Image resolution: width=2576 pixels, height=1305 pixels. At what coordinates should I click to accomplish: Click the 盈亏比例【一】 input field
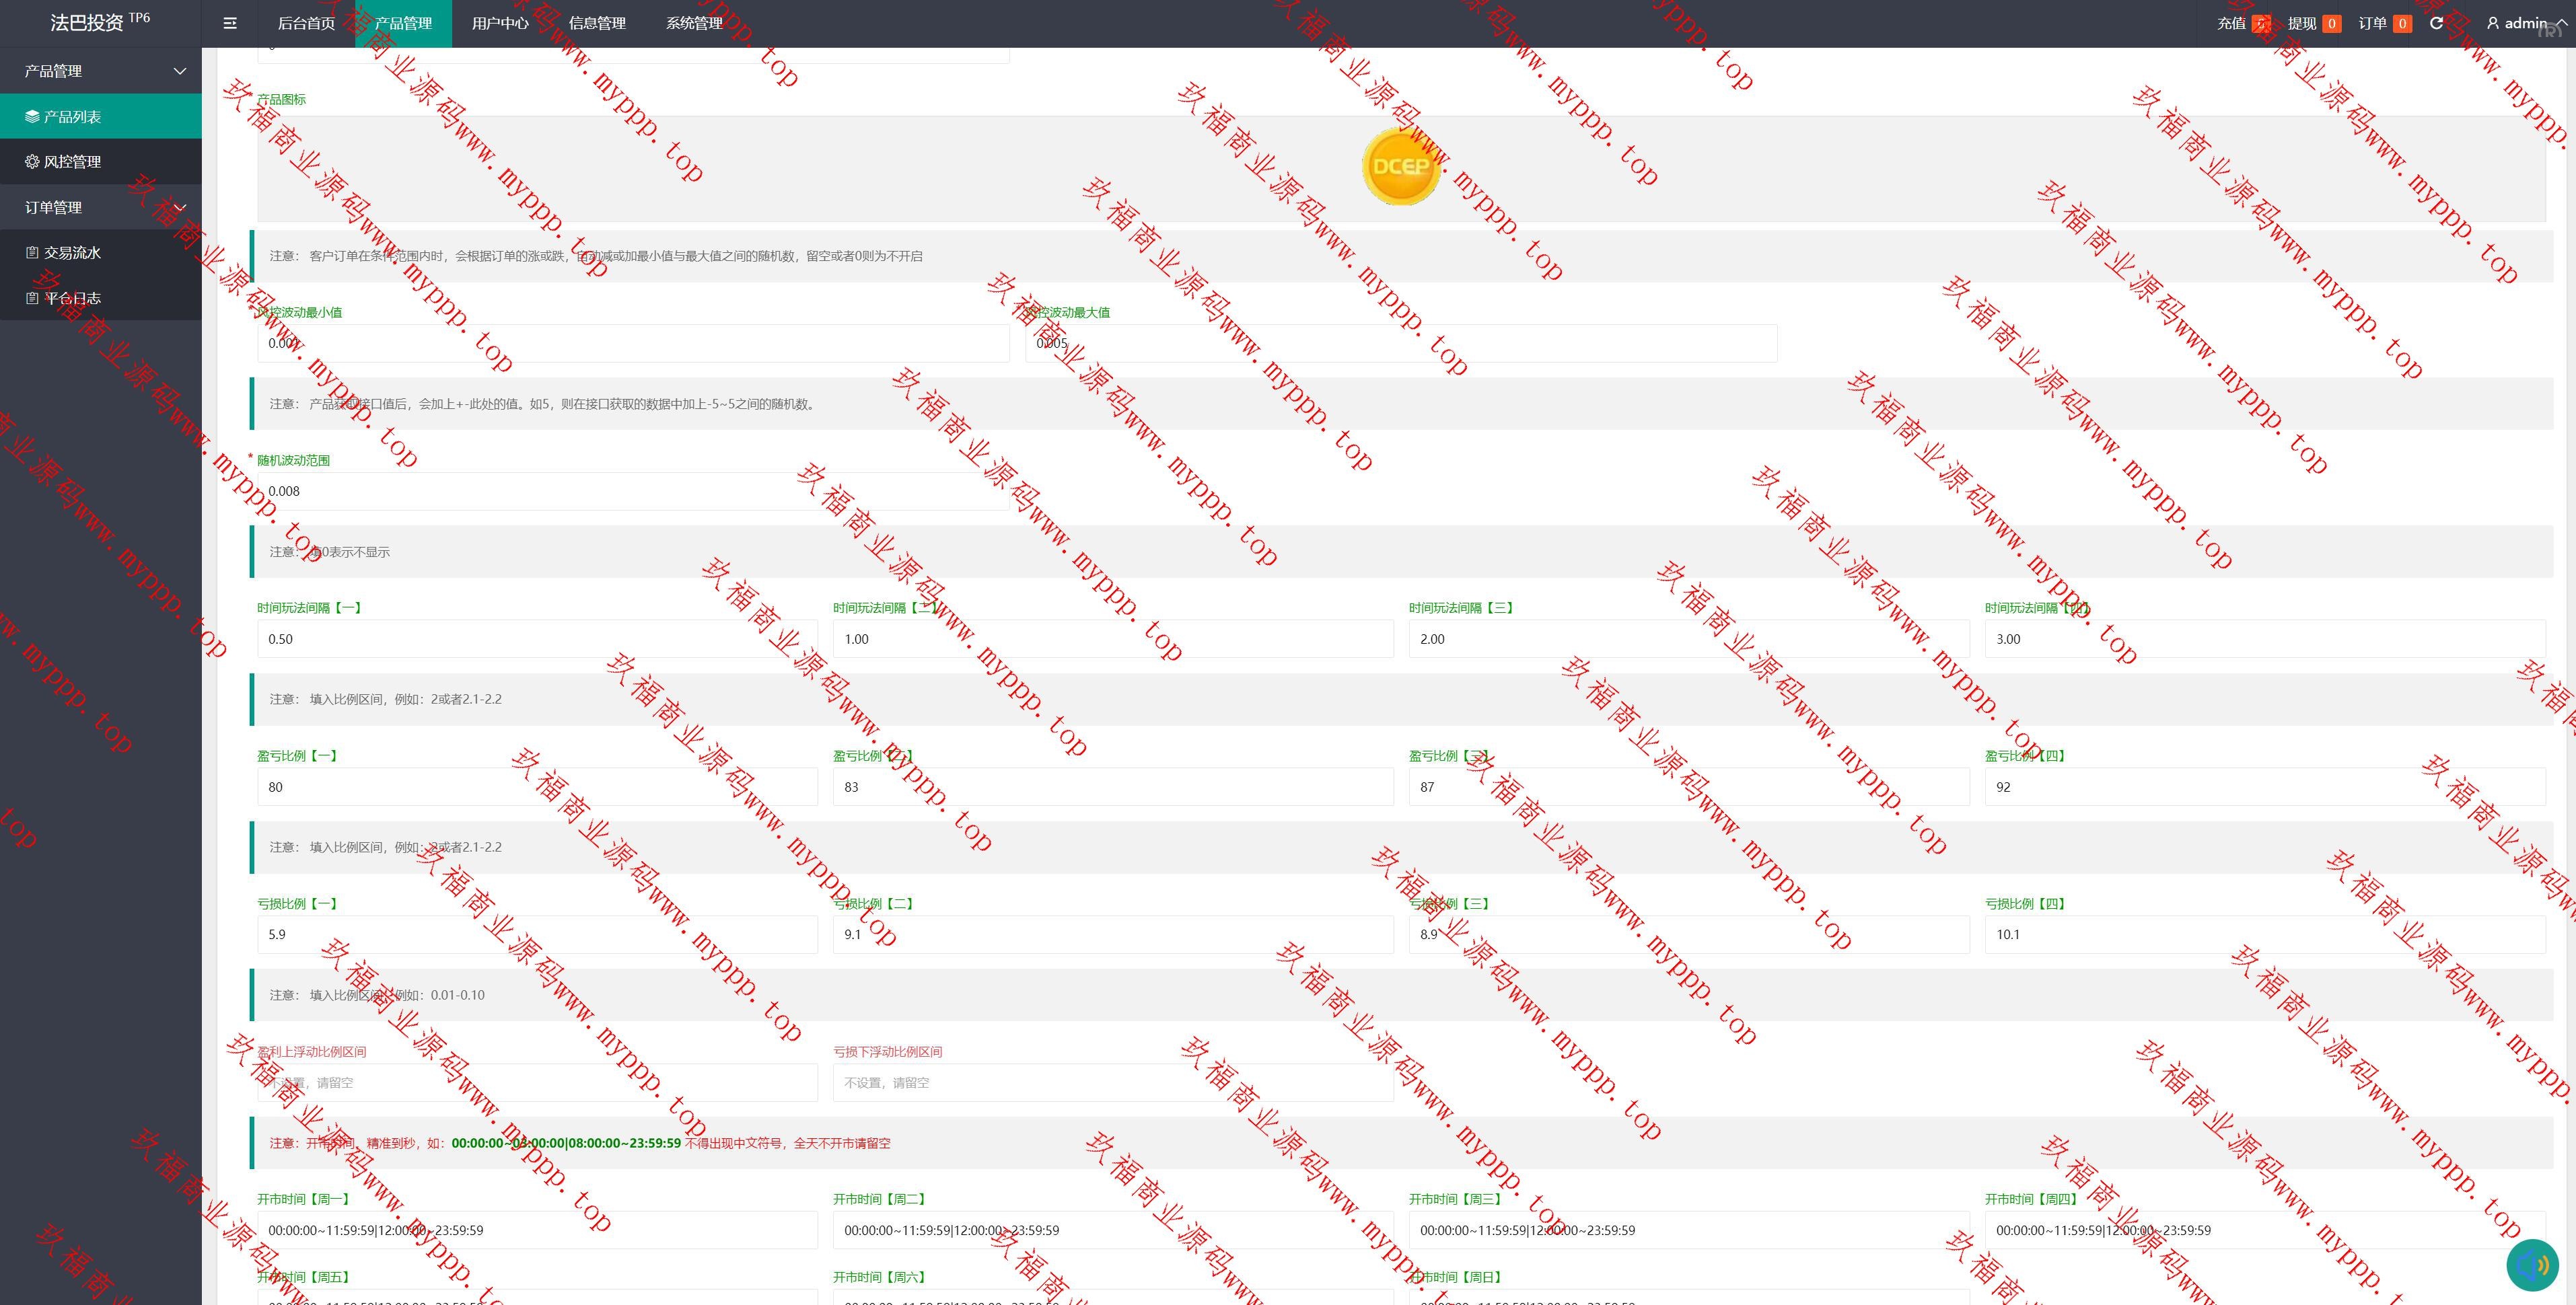point(537,787)
